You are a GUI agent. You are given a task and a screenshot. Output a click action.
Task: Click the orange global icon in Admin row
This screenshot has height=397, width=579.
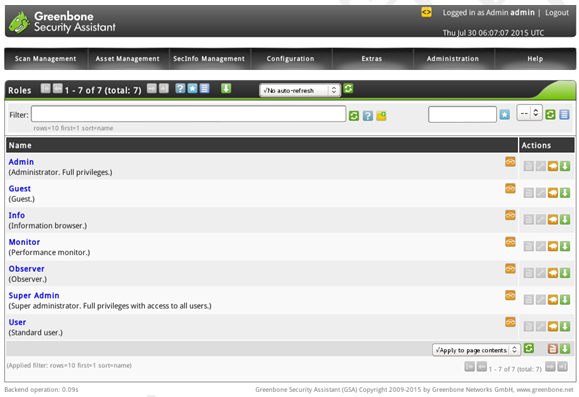pos(510,162)
